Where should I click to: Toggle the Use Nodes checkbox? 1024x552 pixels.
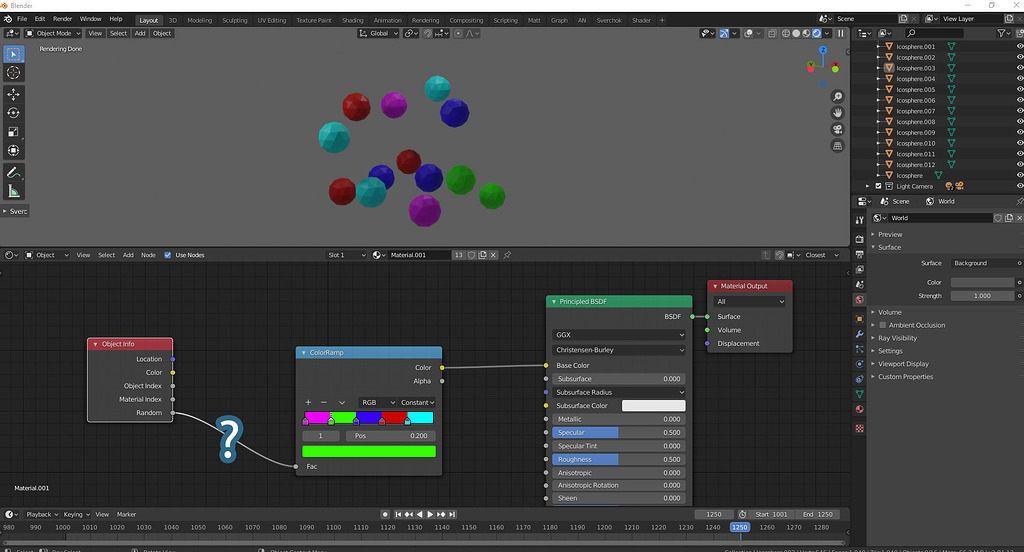pyautogui.click(x=168, y=255)
